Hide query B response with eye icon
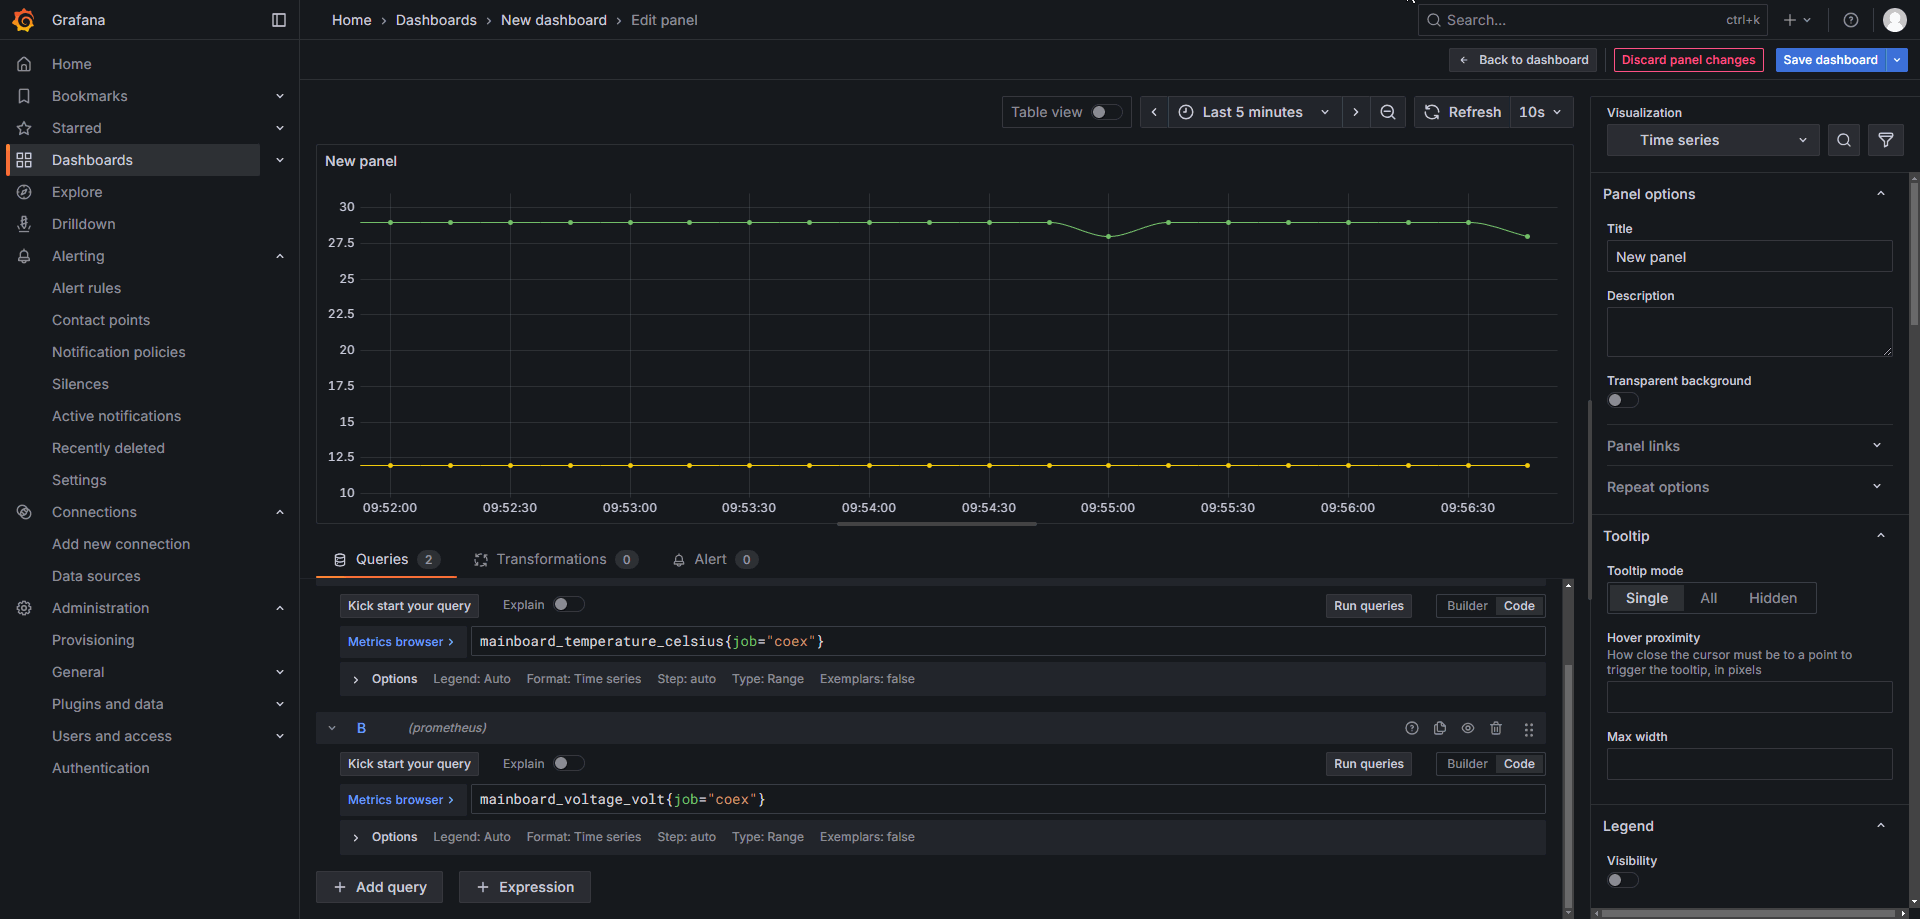 1468,729
